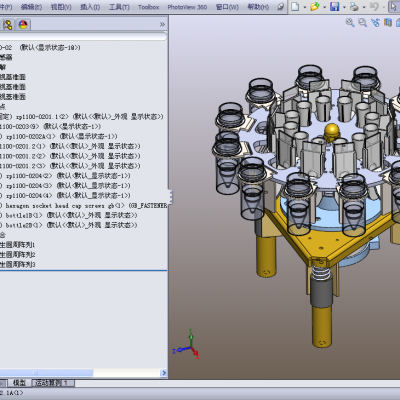Open the Print dropdown arrow
Viewport: 400px width, 400px height.
pyautogui.click(x=364, y=7)
